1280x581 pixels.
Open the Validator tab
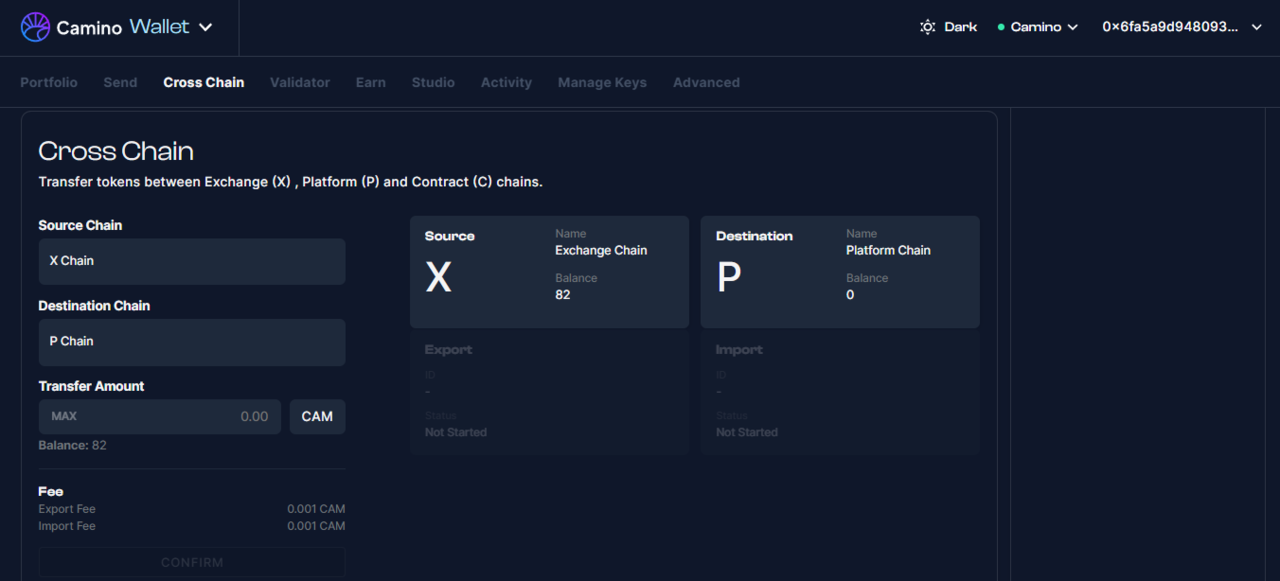click(x=300, y=82)
